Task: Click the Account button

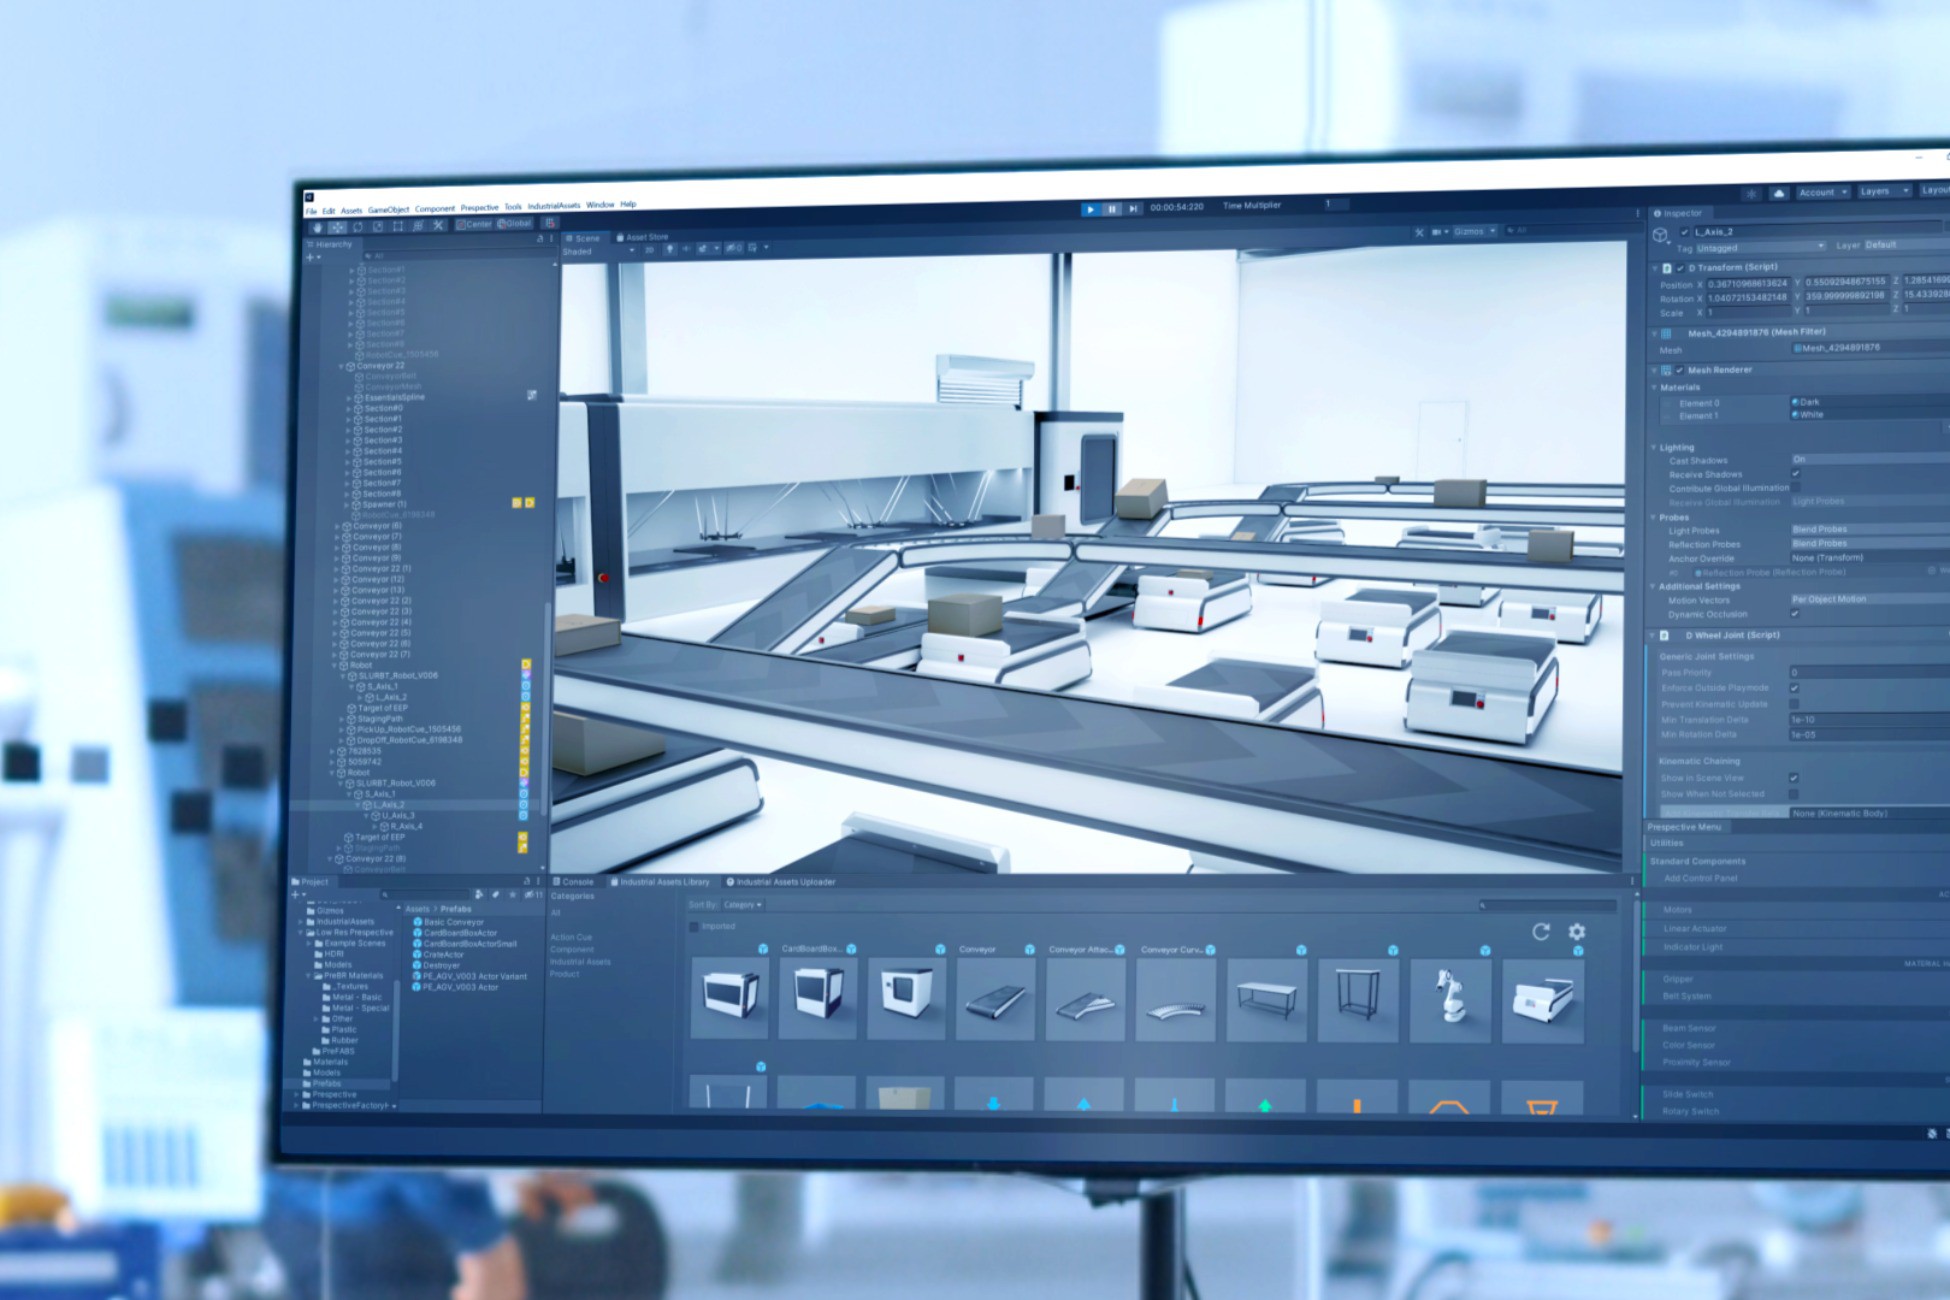Action: click(1818, 192)
